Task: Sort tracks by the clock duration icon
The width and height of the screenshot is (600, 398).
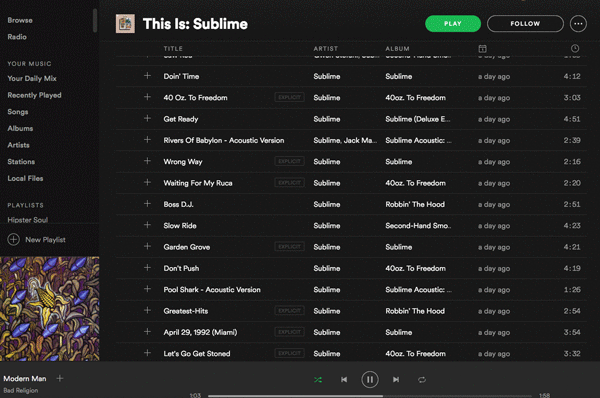Action: [575, 48]
